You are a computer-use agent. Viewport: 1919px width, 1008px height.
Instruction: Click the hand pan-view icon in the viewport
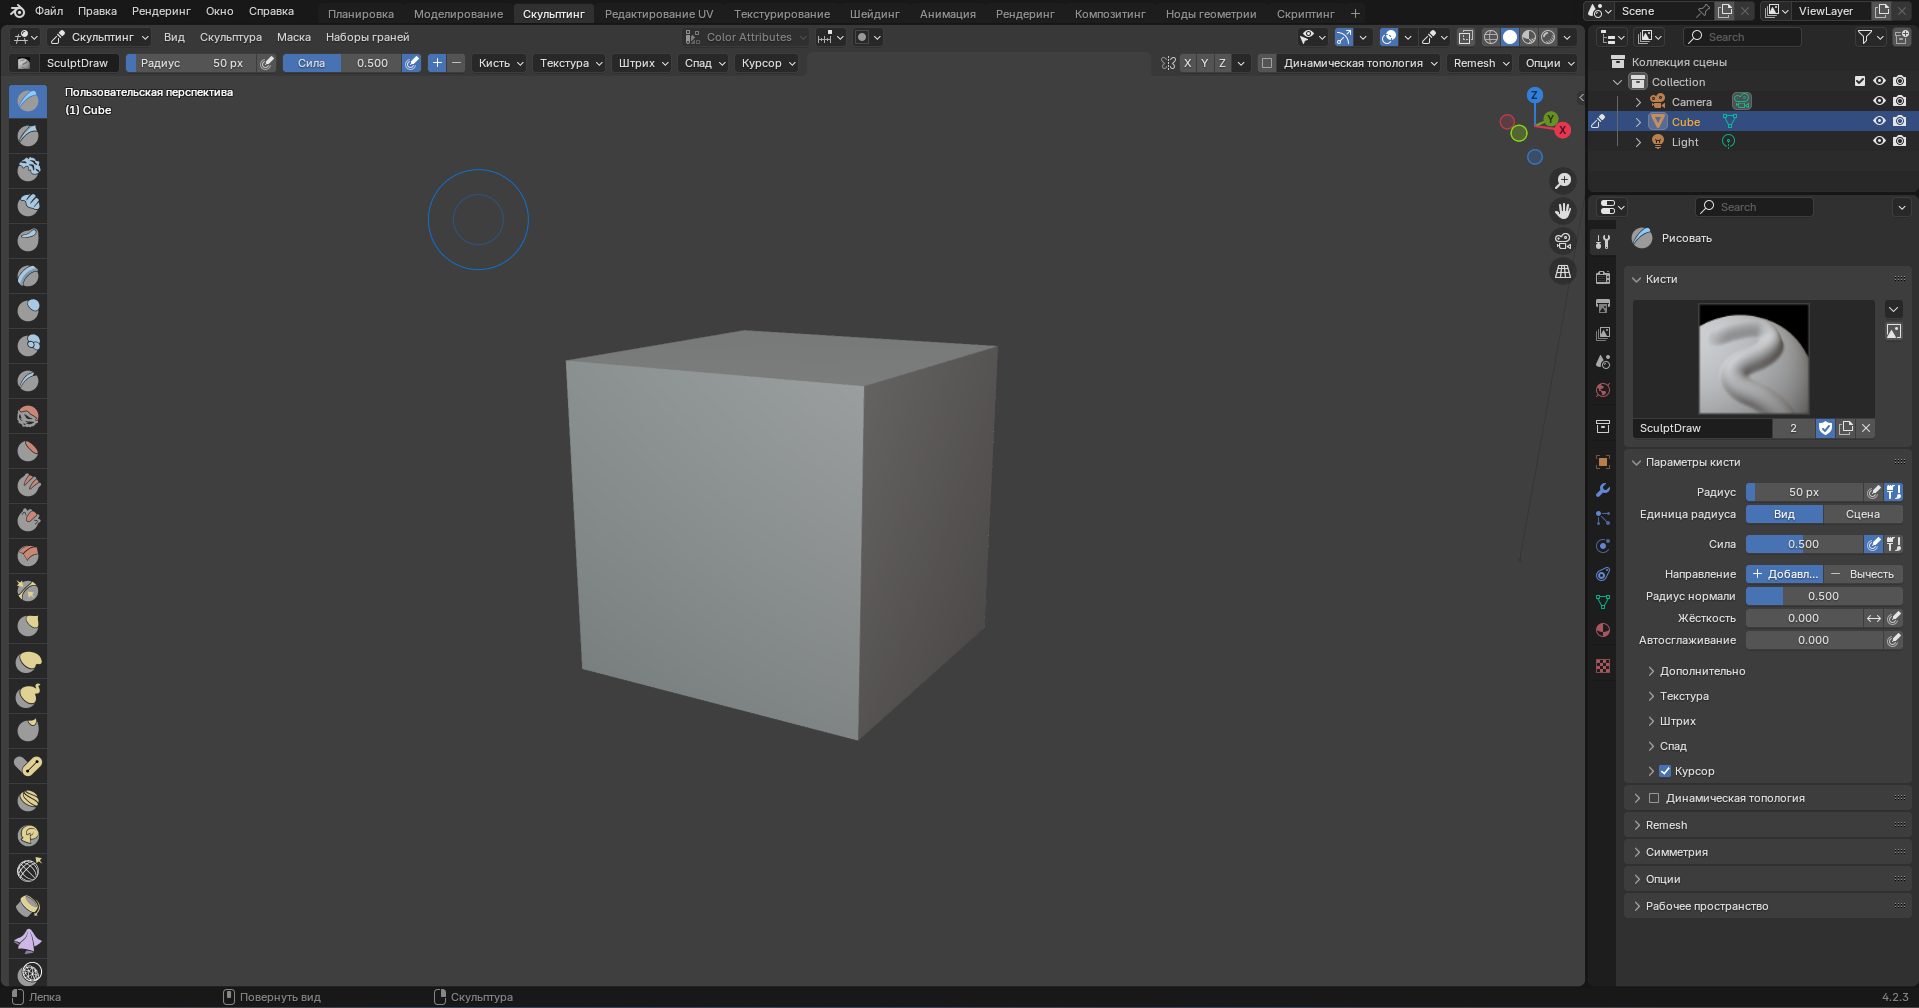1563,211
